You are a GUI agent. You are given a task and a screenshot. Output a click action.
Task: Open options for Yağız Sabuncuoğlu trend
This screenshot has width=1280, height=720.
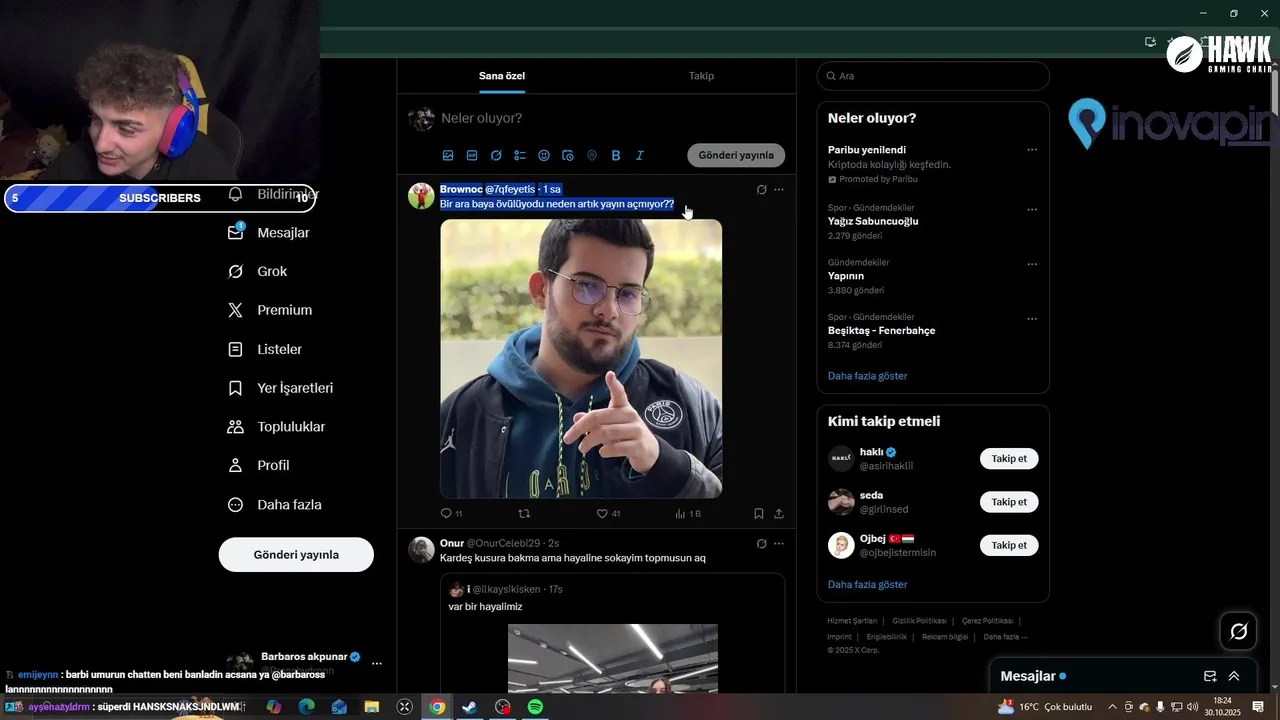[x=1032, y=209]
